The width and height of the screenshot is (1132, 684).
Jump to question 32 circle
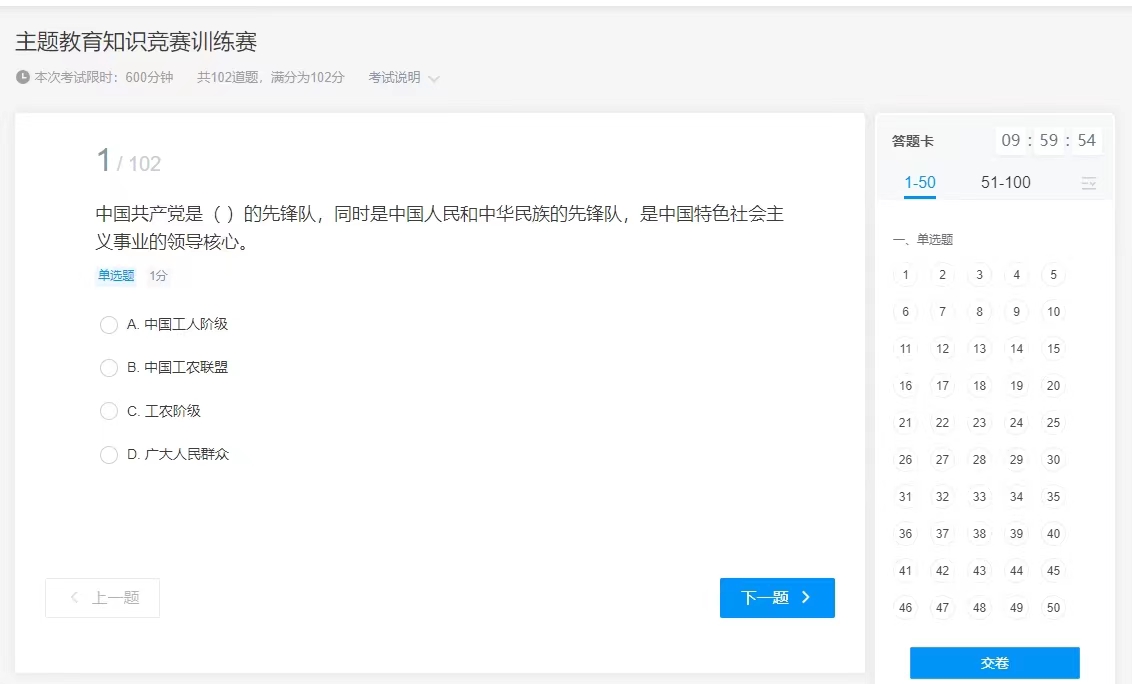pyautogui.click(x=942, y=497)
